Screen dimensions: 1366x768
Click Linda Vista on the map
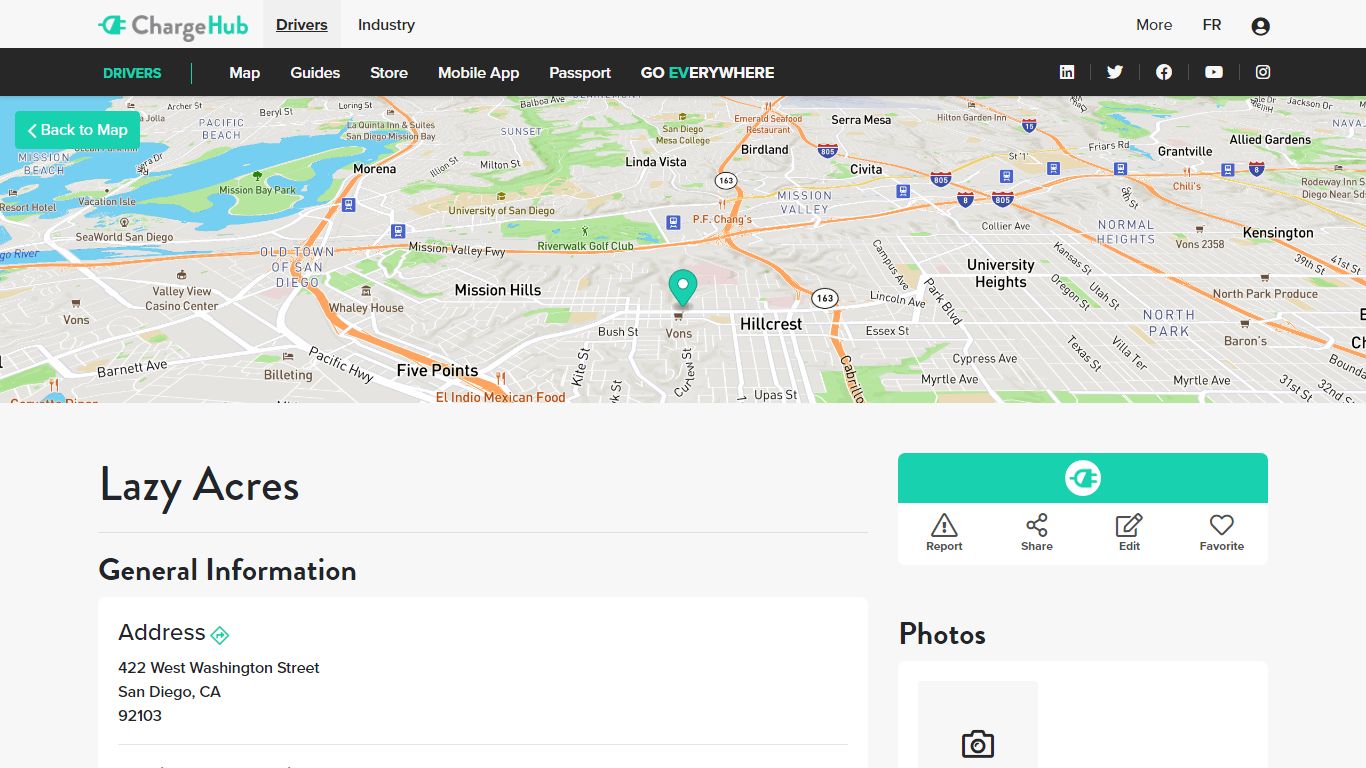656,161
